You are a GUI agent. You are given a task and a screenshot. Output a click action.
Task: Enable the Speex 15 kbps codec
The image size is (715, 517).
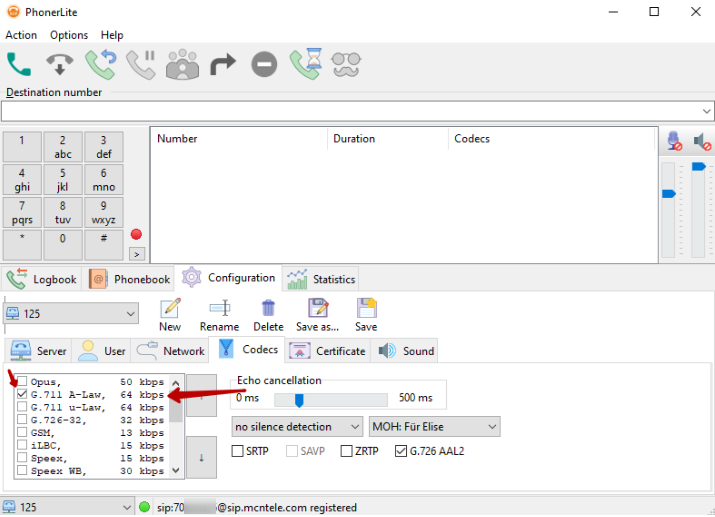22,458
